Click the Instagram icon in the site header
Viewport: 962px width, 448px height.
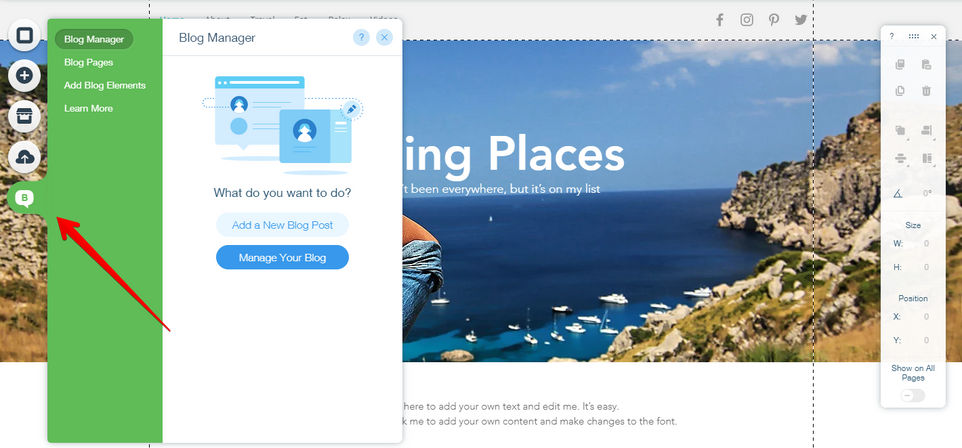pyautogui.click(x=747, y=20)
